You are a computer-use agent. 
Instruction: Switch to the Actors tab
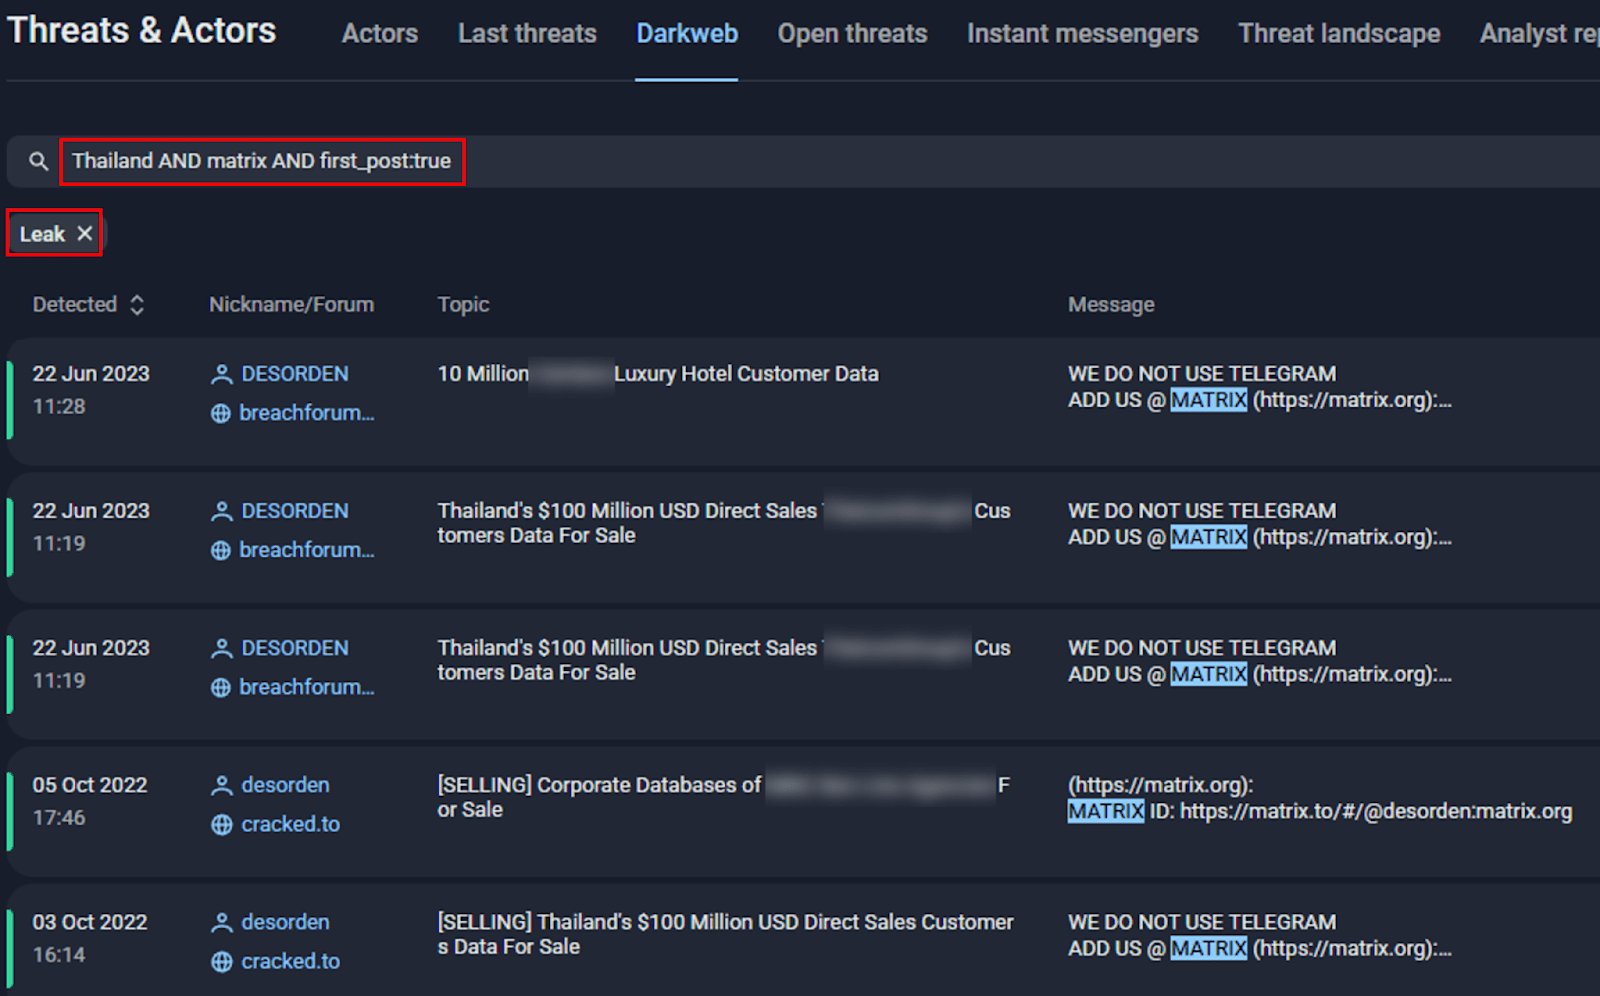point(379,33)
